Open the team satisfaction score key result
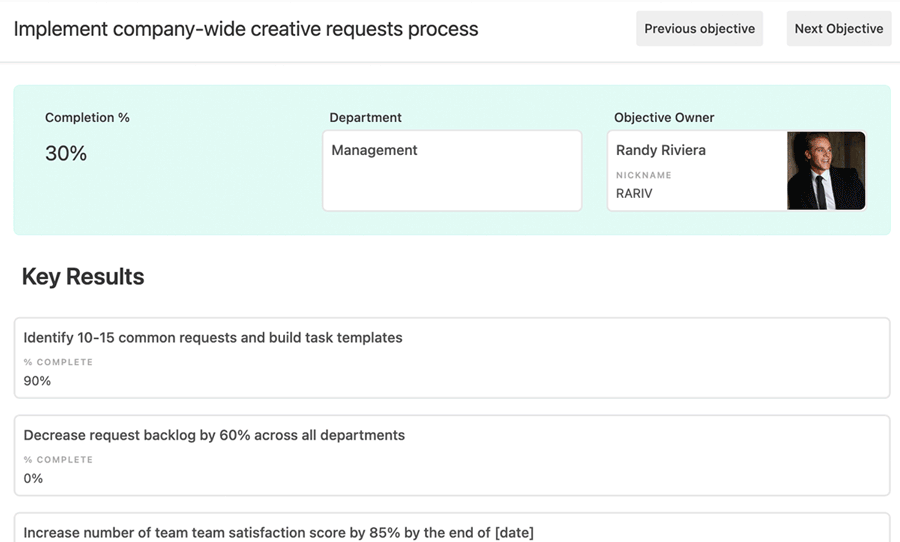Screen dimensions: 900x542 point(278,533)
